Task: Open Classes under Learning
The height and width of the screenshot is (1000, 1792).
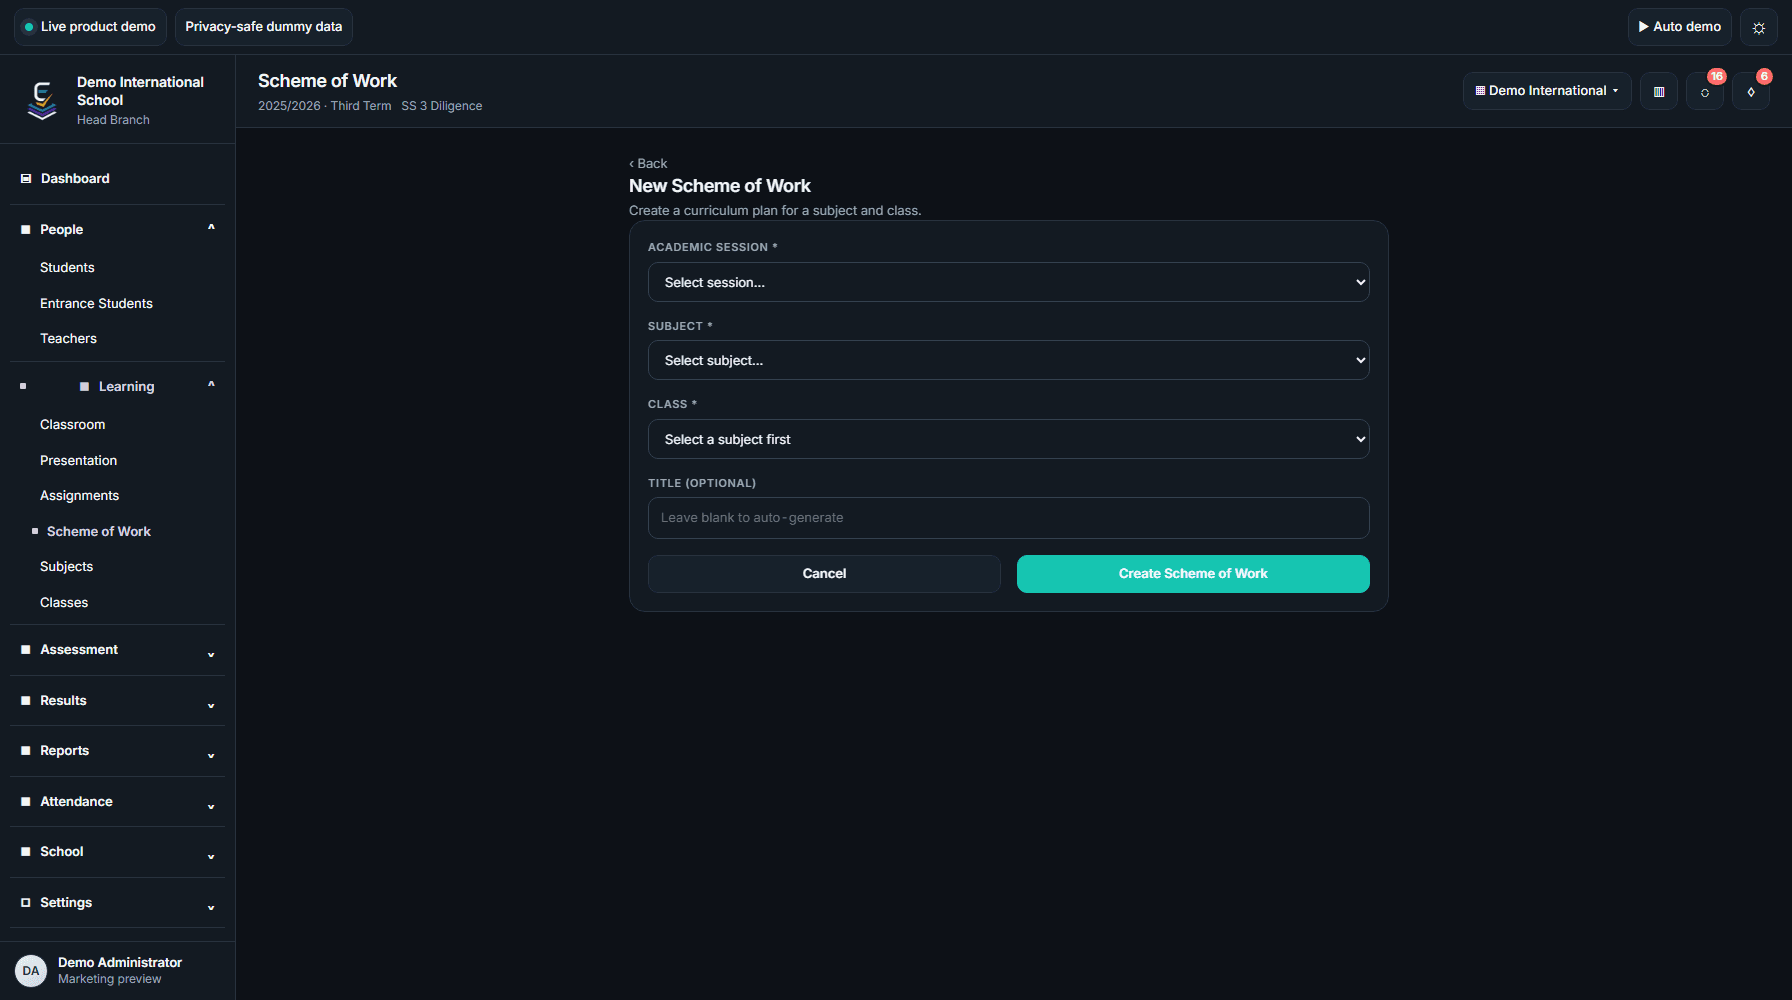Action: point(64,603)
